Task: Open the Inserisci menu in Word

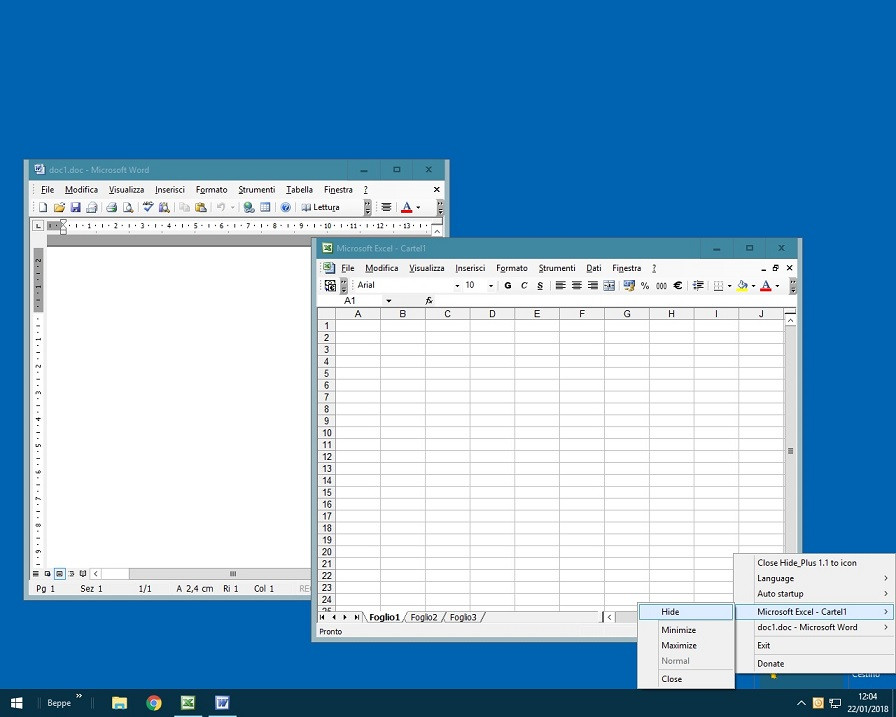Action: click(x=170, y=190)
